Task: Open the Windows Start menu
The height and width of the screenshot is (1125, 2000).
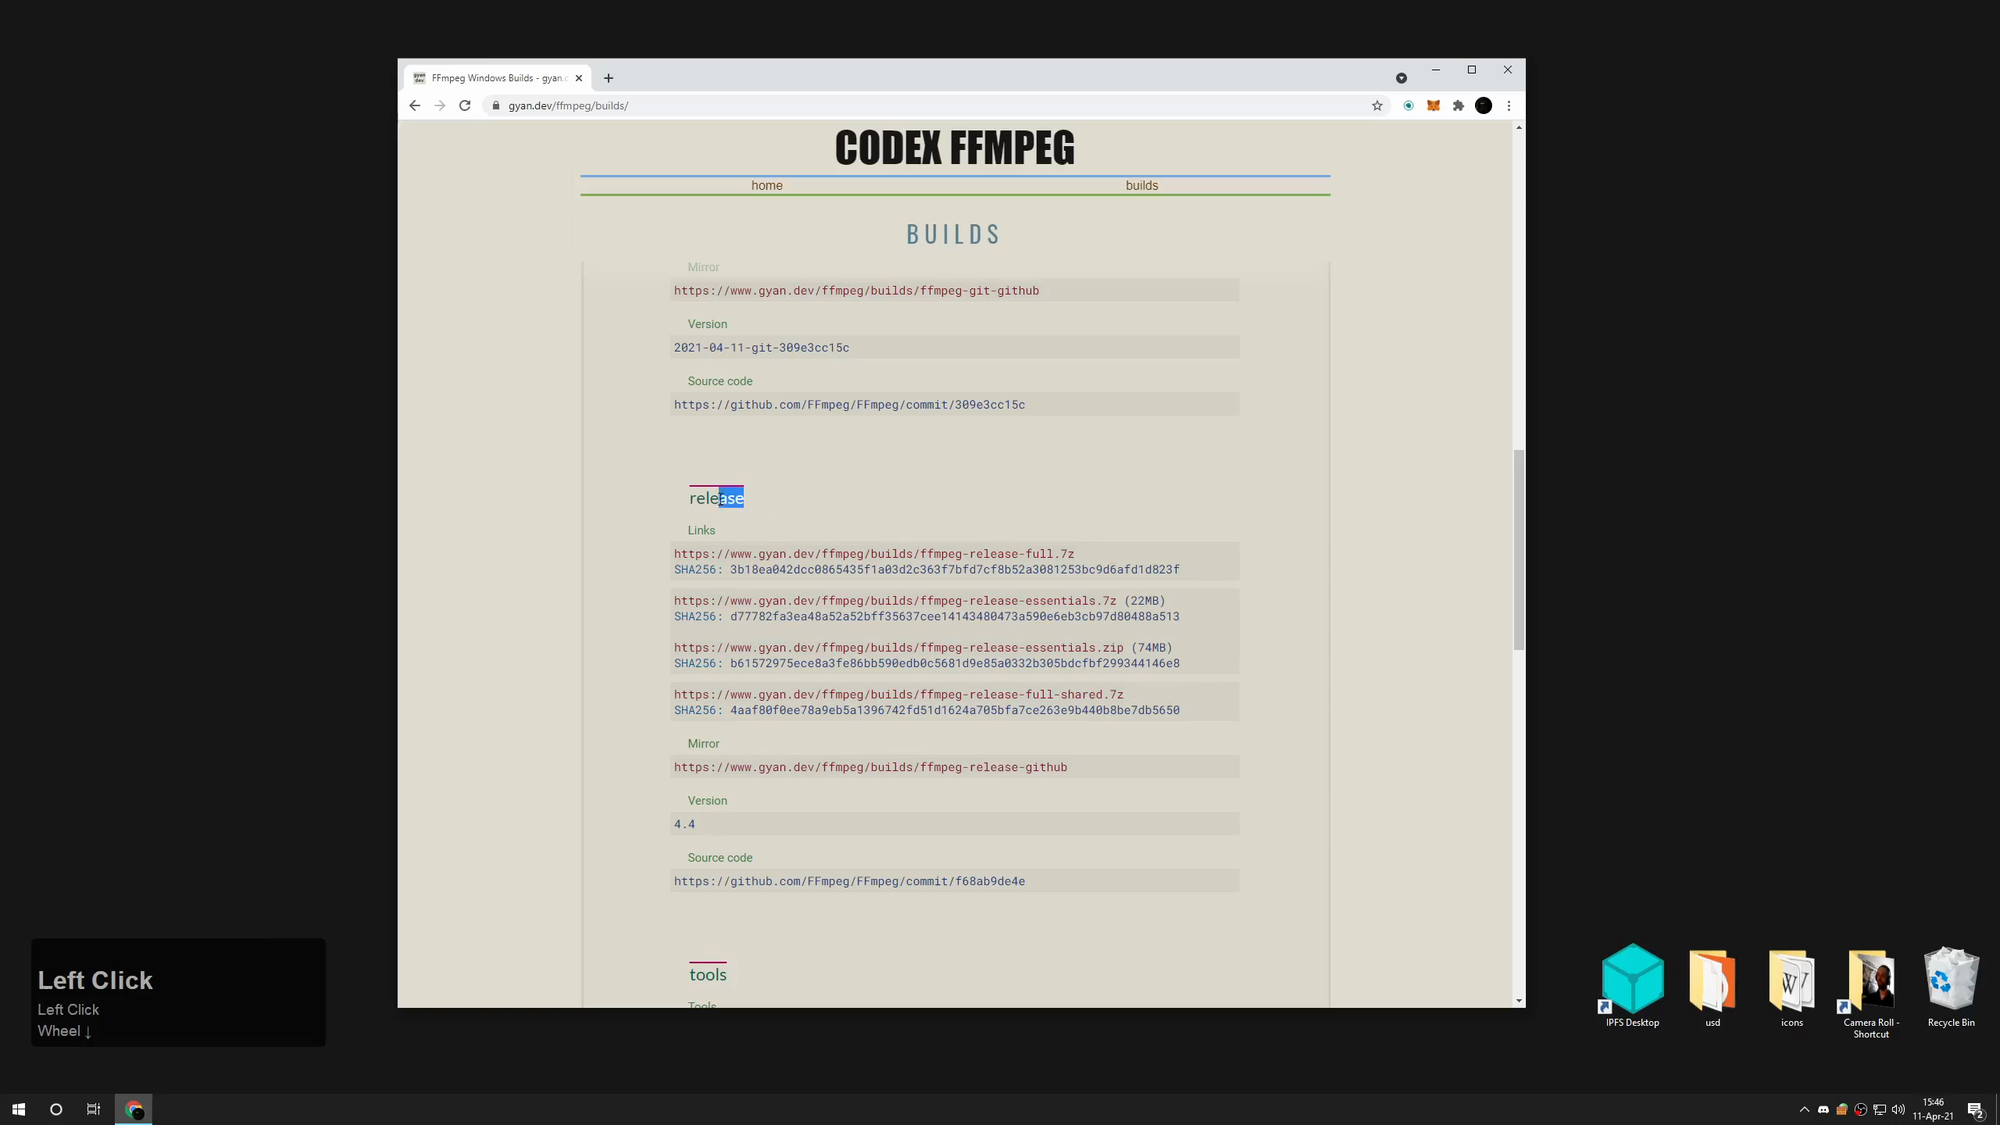Action: tap(18, 1109)
